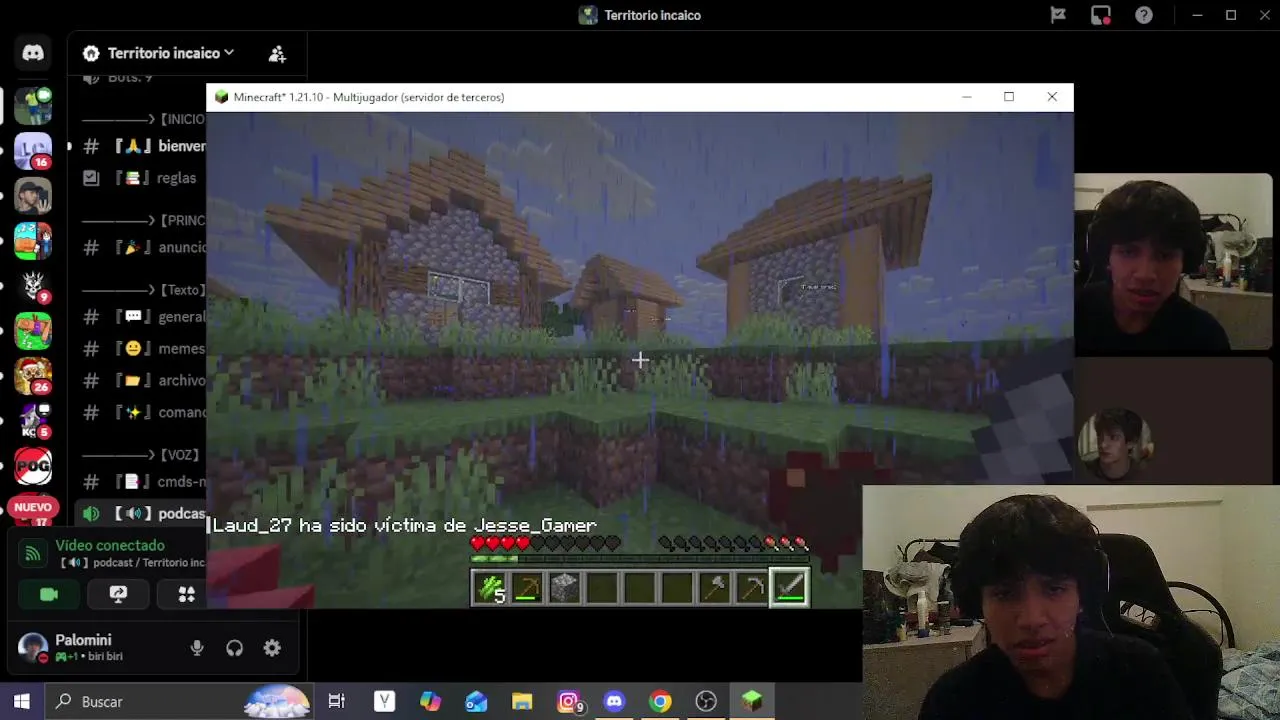Open the bienvenida text channel

[144, 146]
